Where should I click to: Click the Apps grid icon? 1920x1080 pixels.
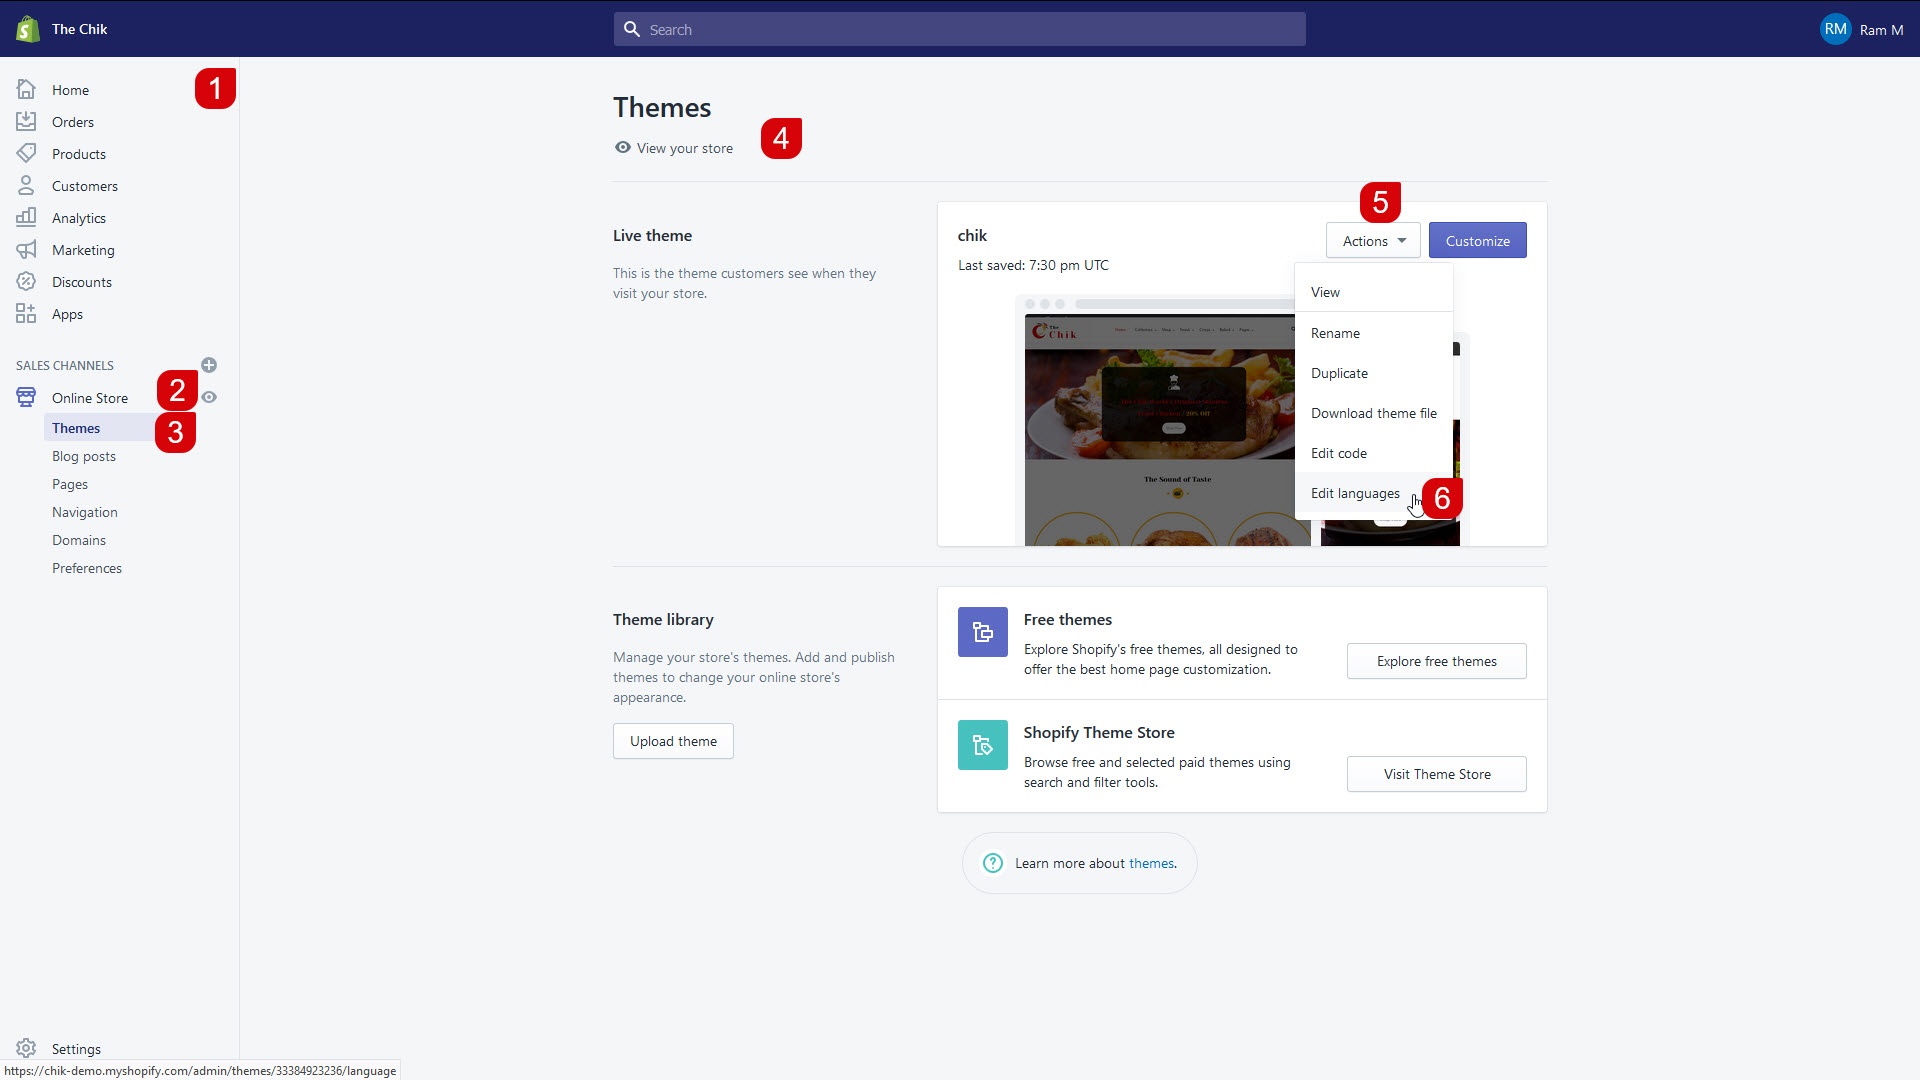click(26, 314)
